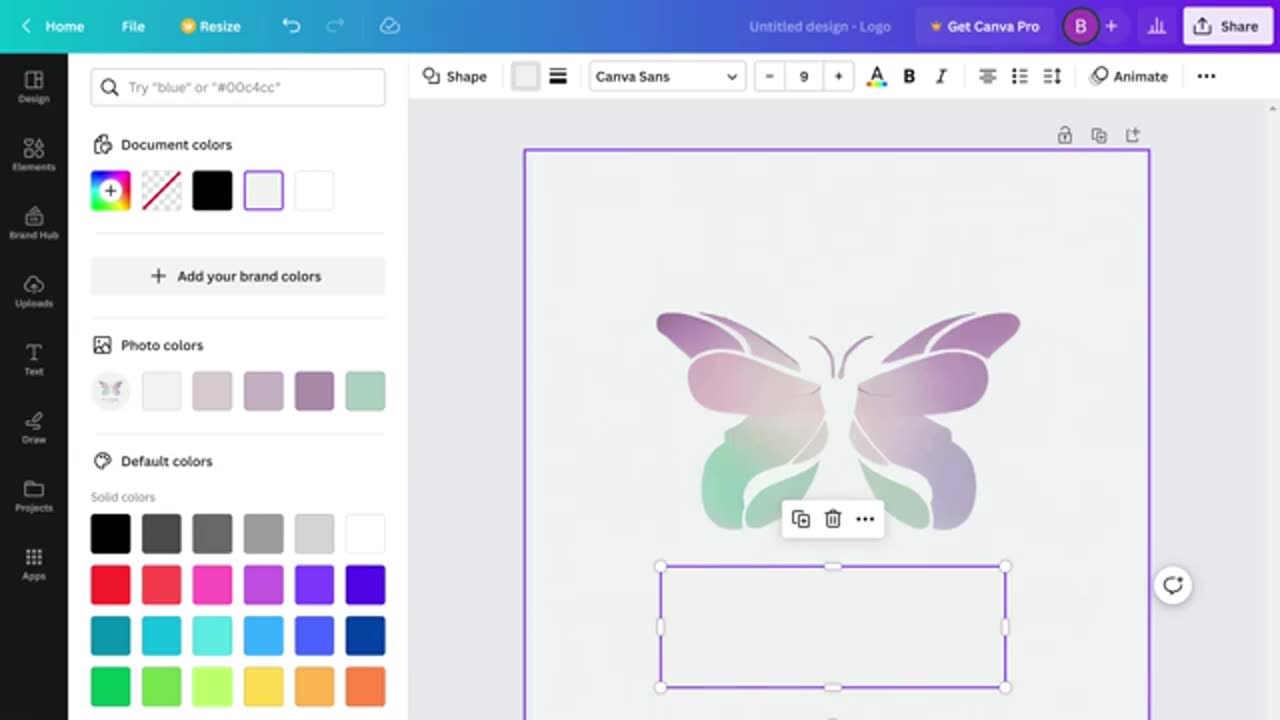
Task: Select the hot pink default color swatch
Action: click(212, 585)
